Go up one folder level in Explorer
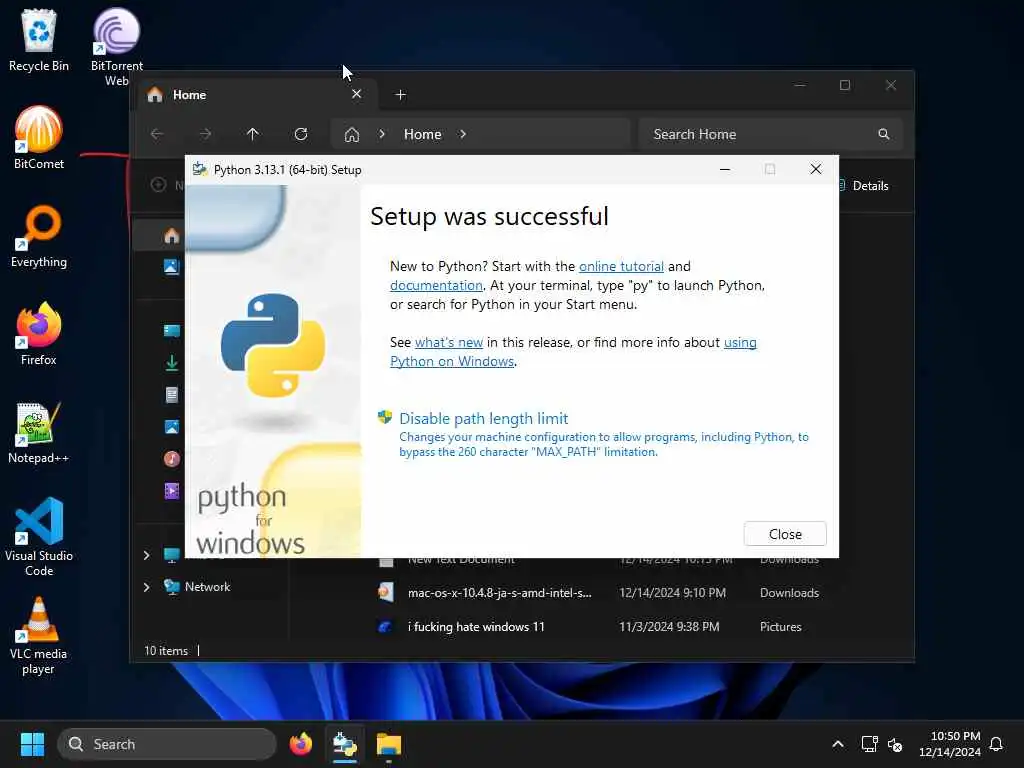This screenshot has height=768, width=1024. tap(253, 134)
